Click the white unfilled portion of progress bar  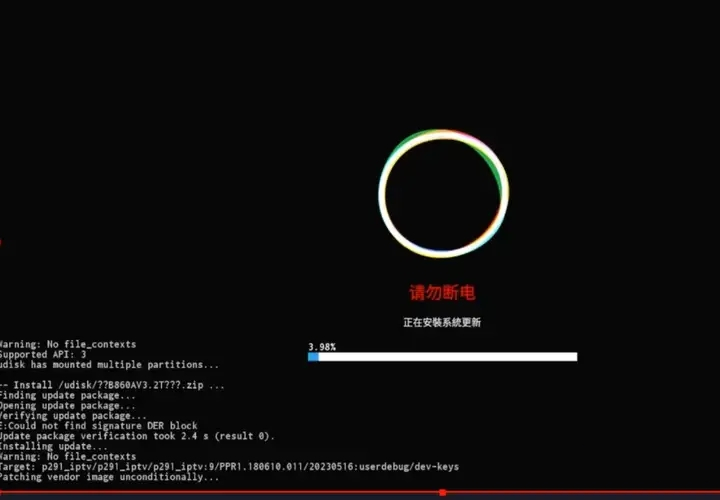tap(448, 356)
